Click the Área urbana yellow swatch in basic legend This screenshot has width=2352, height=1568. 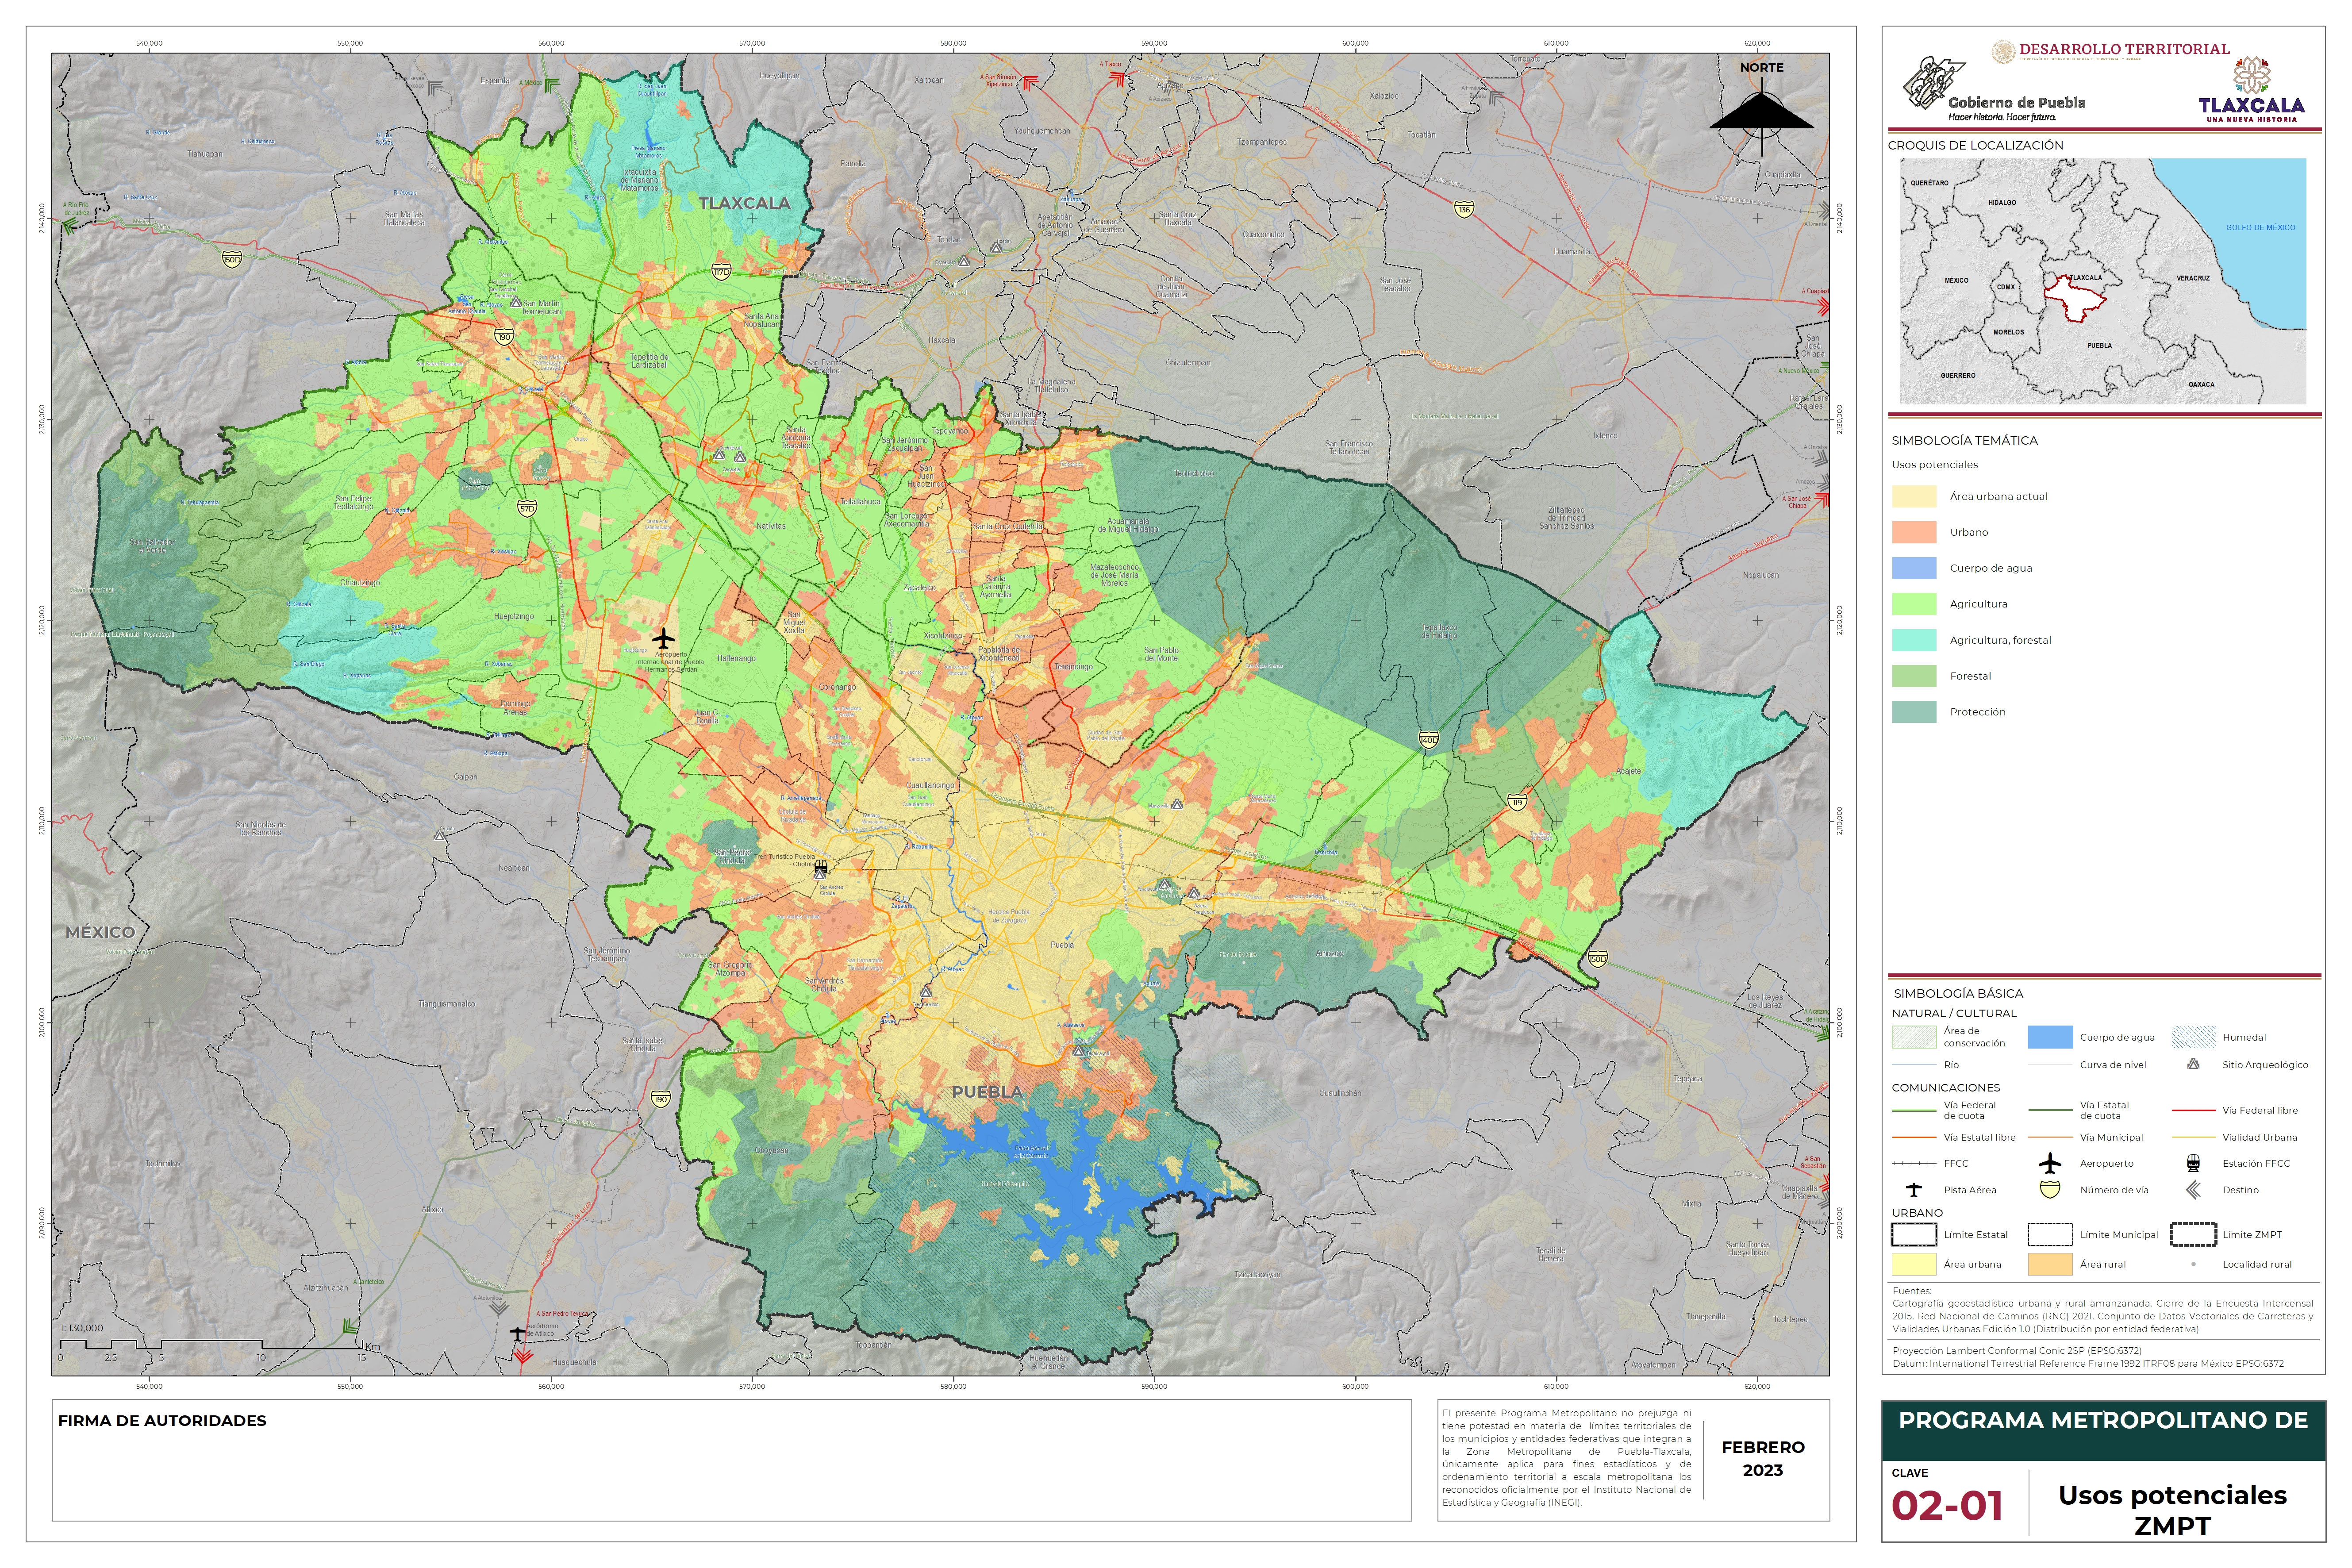pyautogui.click(x=1914, y=1264)
